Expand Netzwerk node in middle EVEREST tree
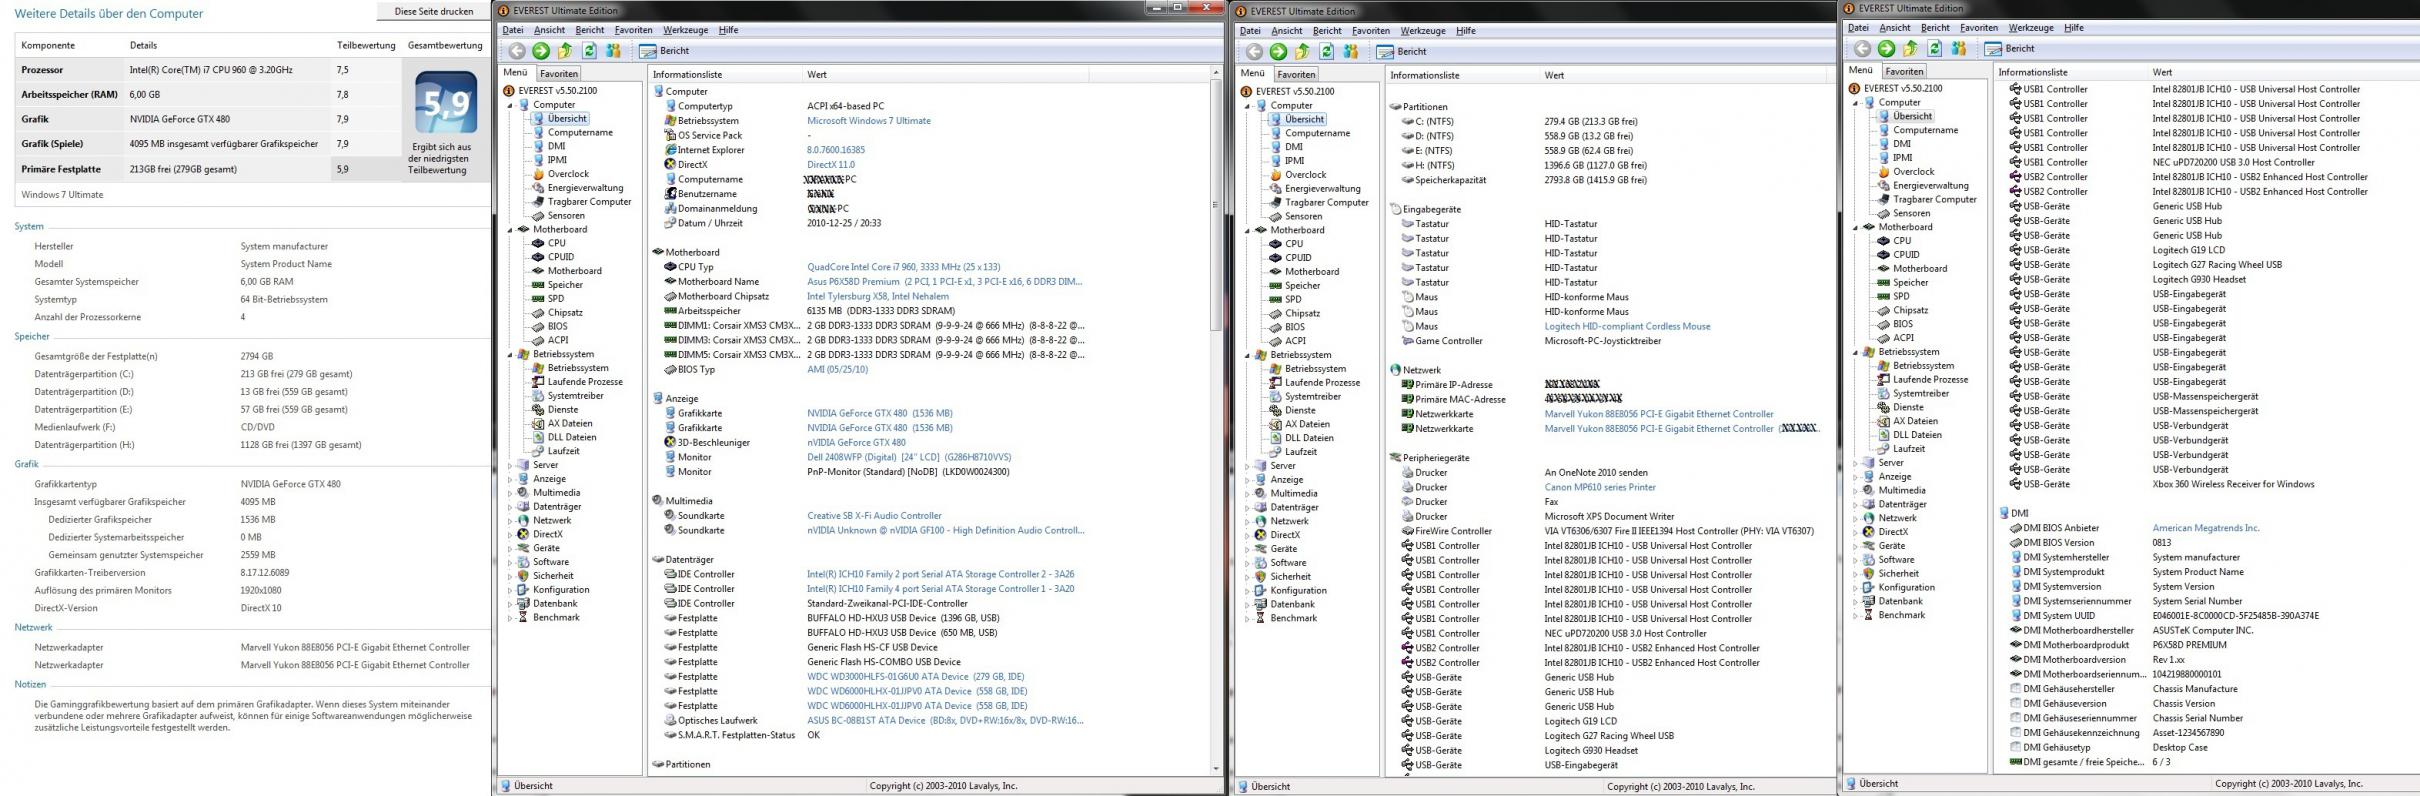The width and height of the screenshot is (2420, 796). [1248, 521]
